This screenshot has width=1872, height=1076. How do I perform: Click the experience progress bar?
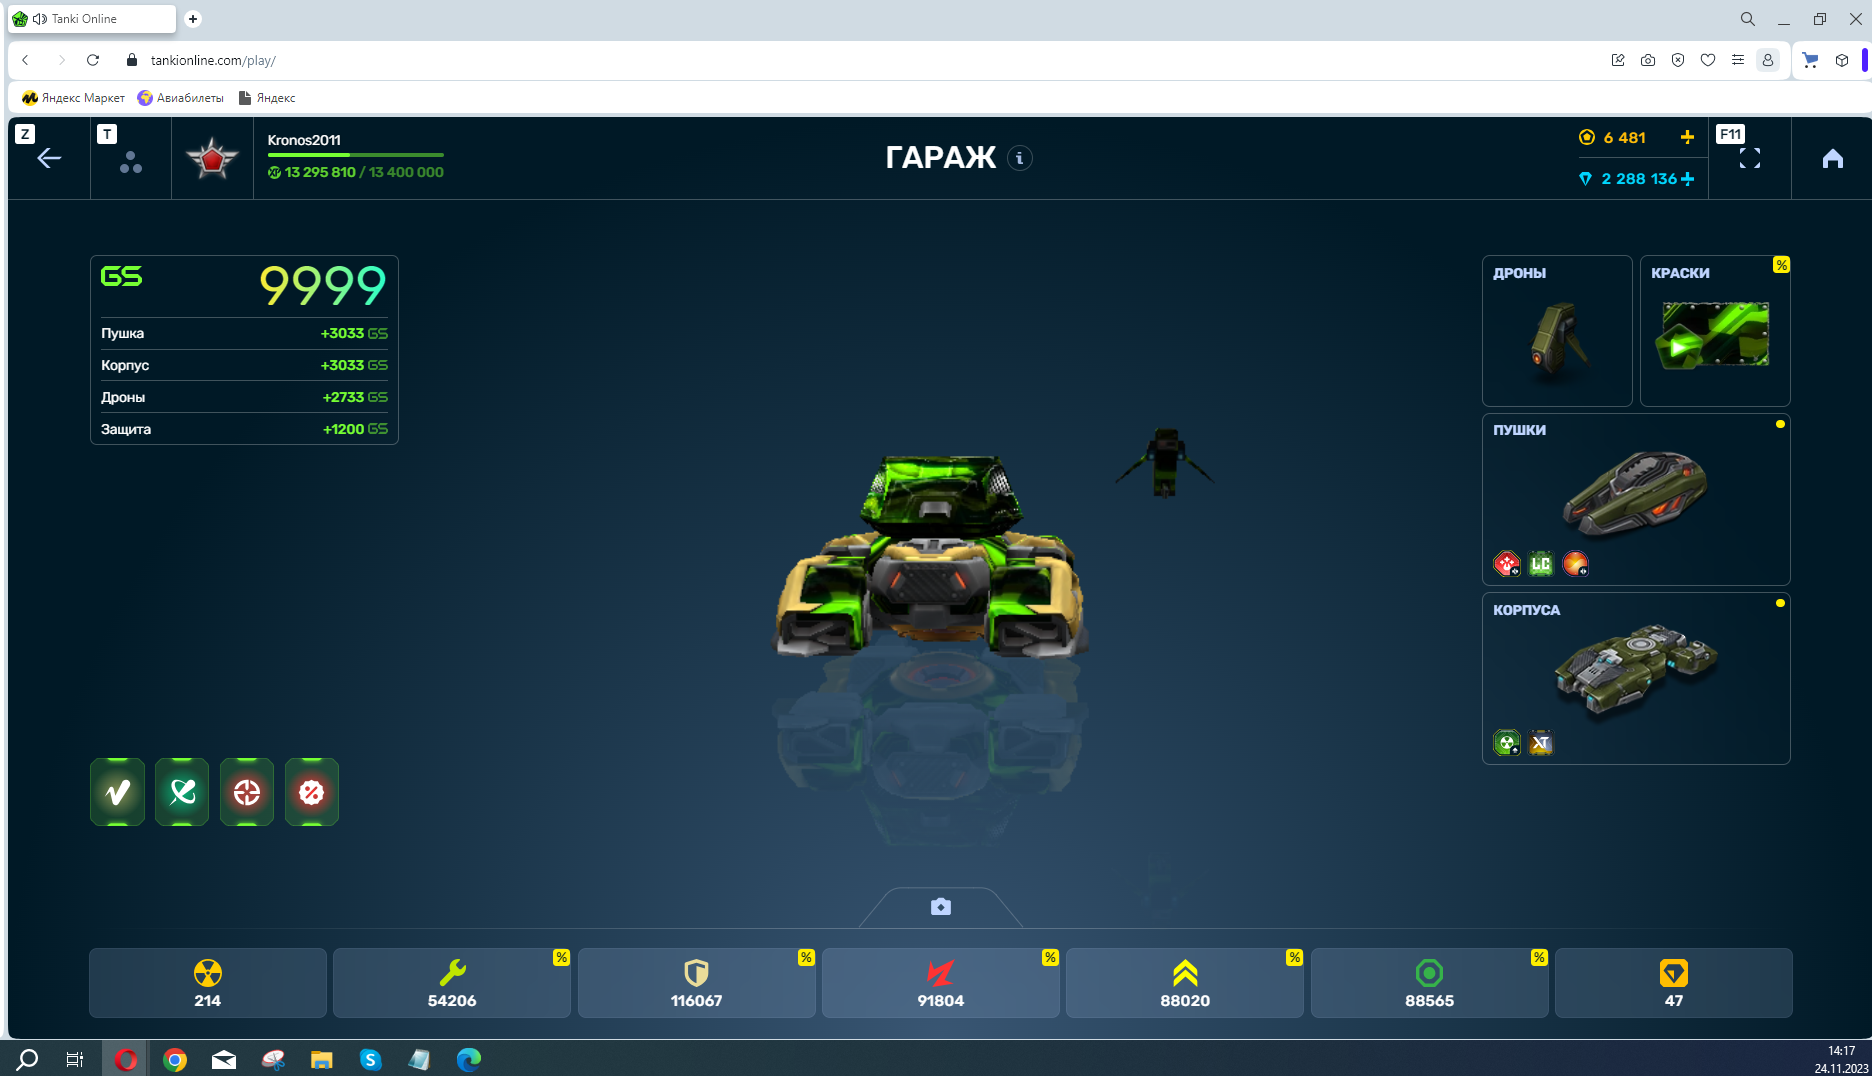tap(356, 155)
